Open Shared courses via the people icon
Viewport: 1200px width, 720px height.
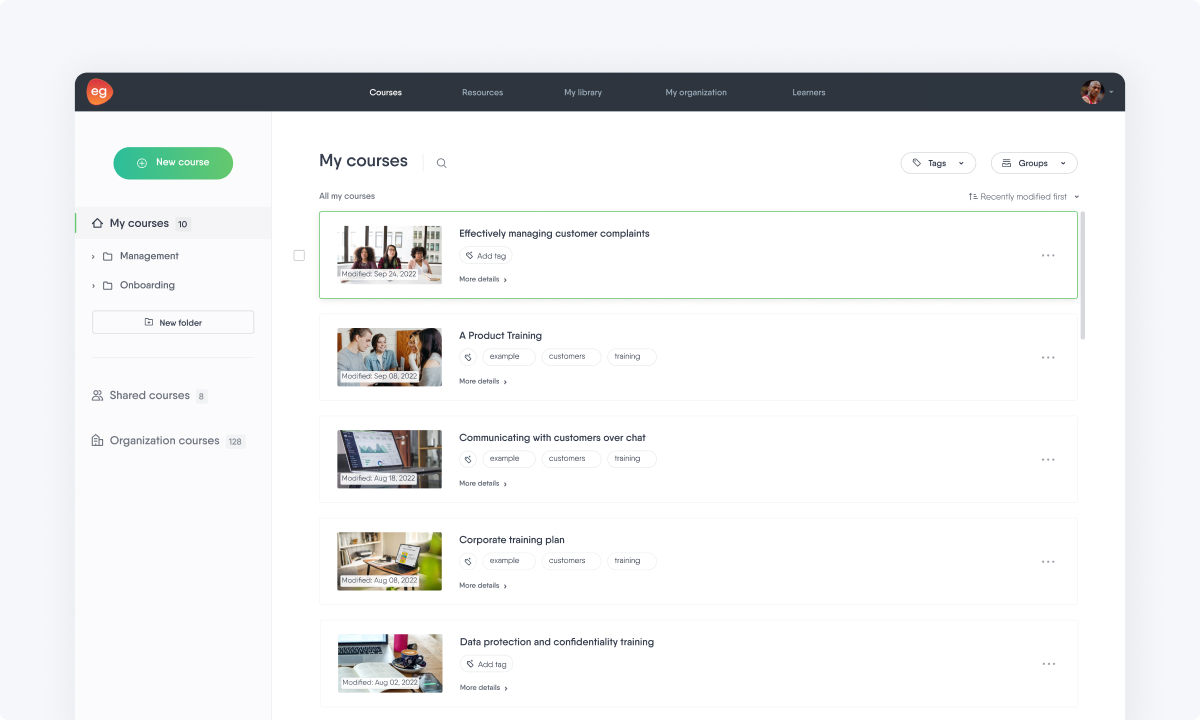(95, 395)
